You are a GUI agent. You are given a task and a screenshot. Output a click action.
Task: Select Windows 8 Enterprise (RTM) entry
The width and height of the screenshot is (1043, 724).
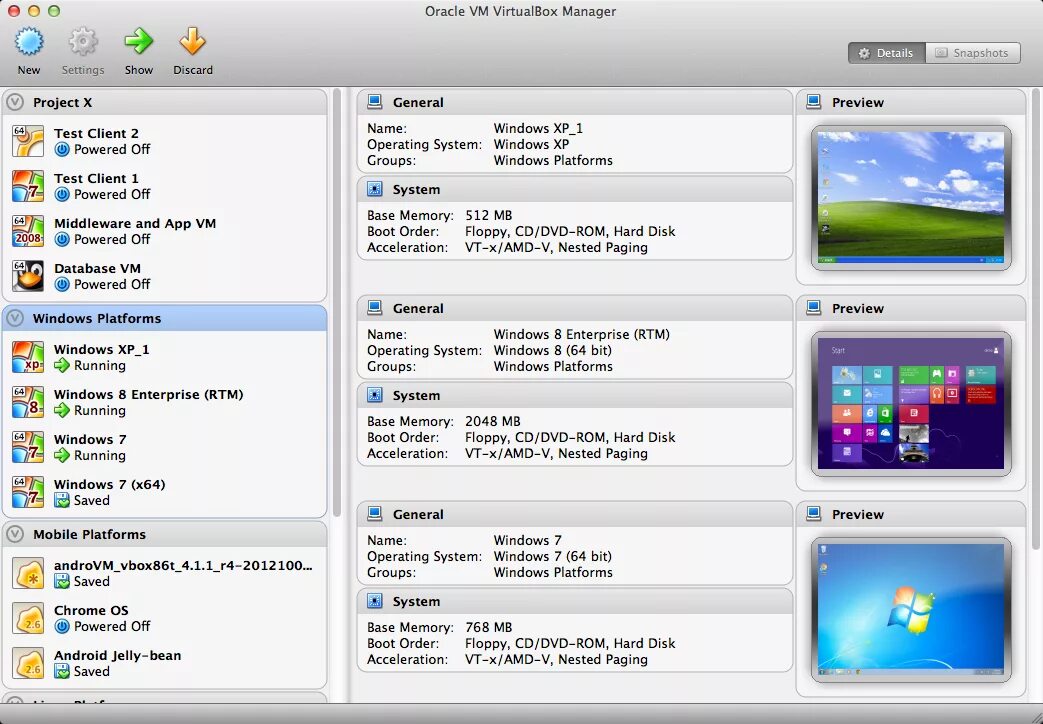pos(165,402)
